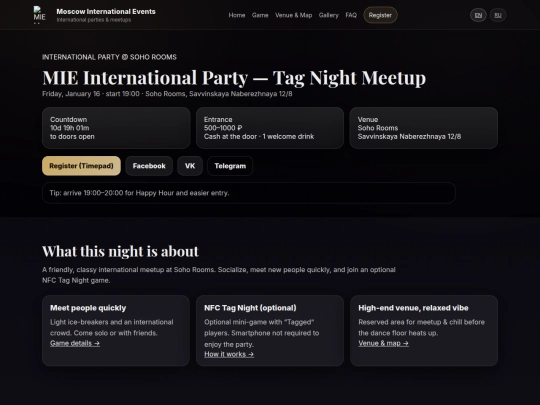The height and width of the screenshot is (405, 540).
Task: Click the Moscow International Events title
Action: tap(106, 12)
